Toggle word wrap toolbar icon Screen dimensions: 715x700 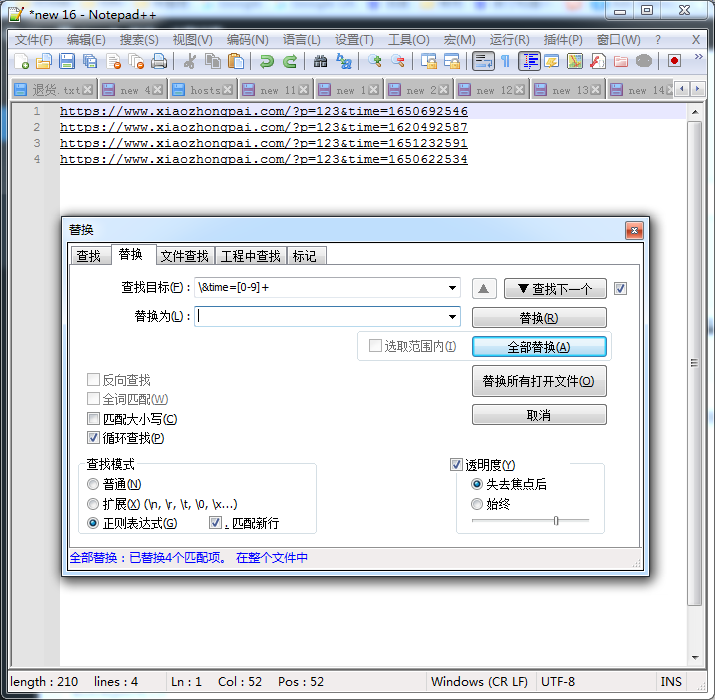pyautogui.click(x=483, y=61)
